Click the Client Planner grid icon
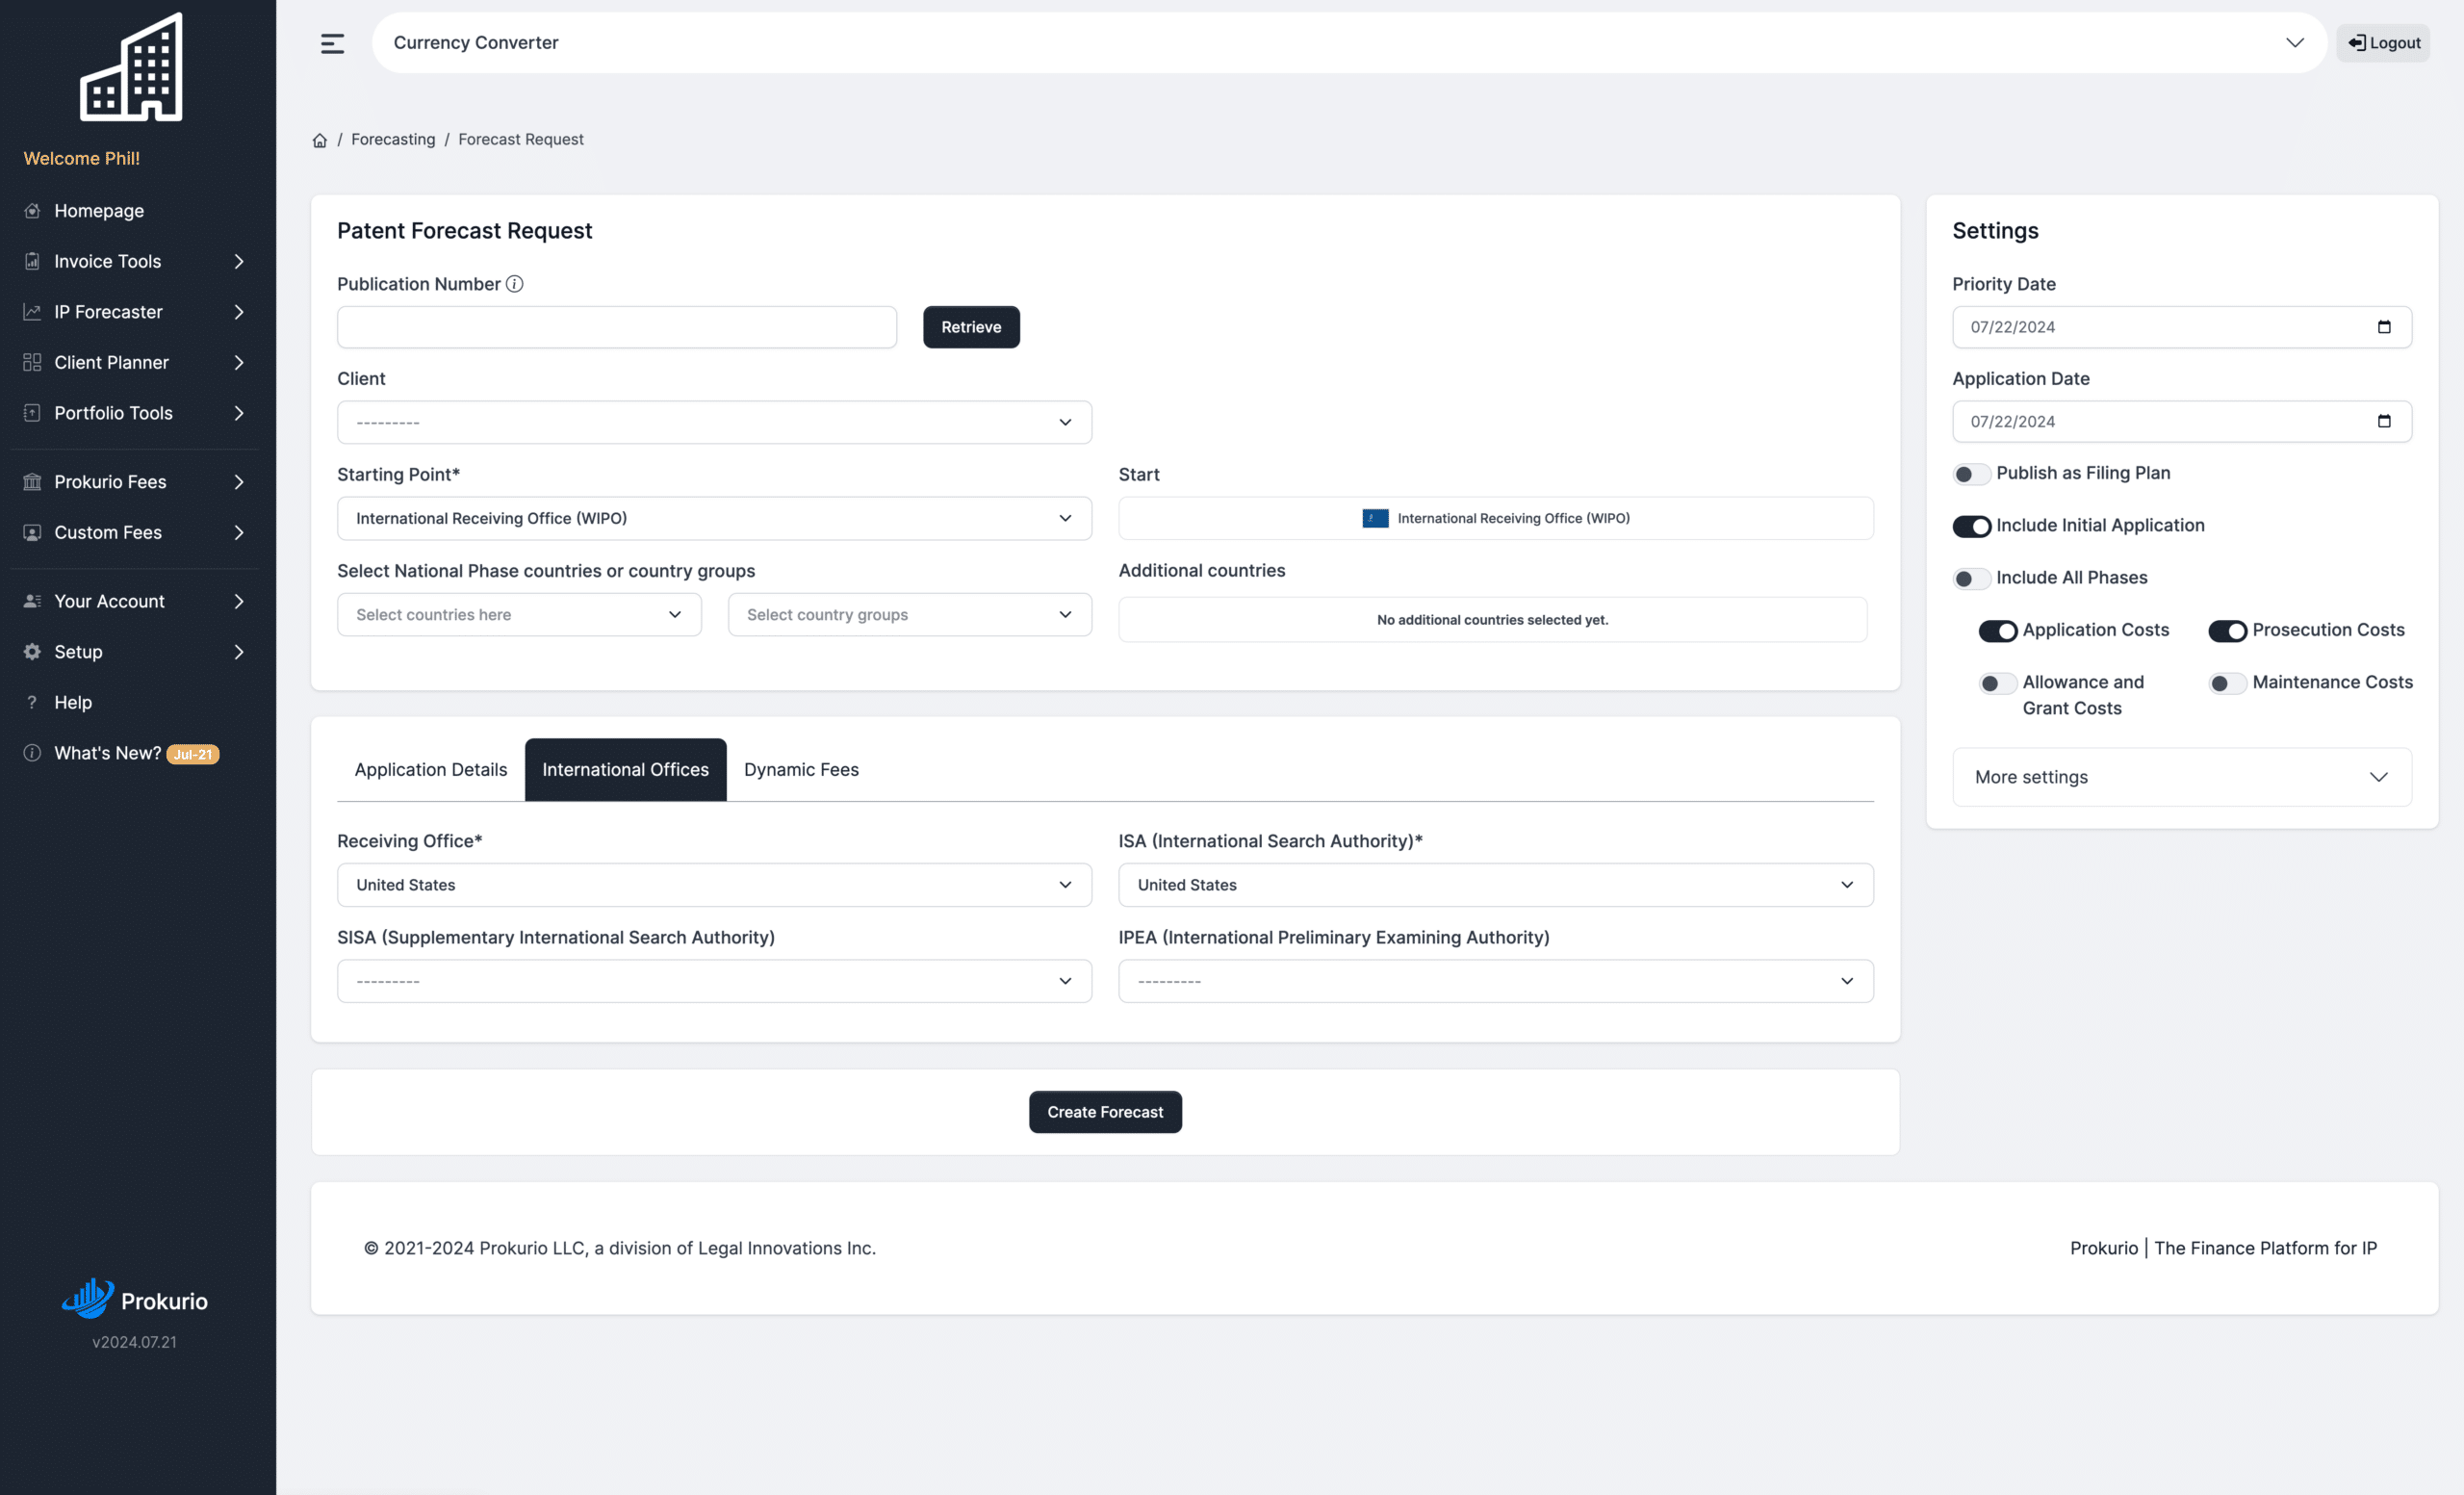This screenshot has height=1495, width=2464. (32, 362)
